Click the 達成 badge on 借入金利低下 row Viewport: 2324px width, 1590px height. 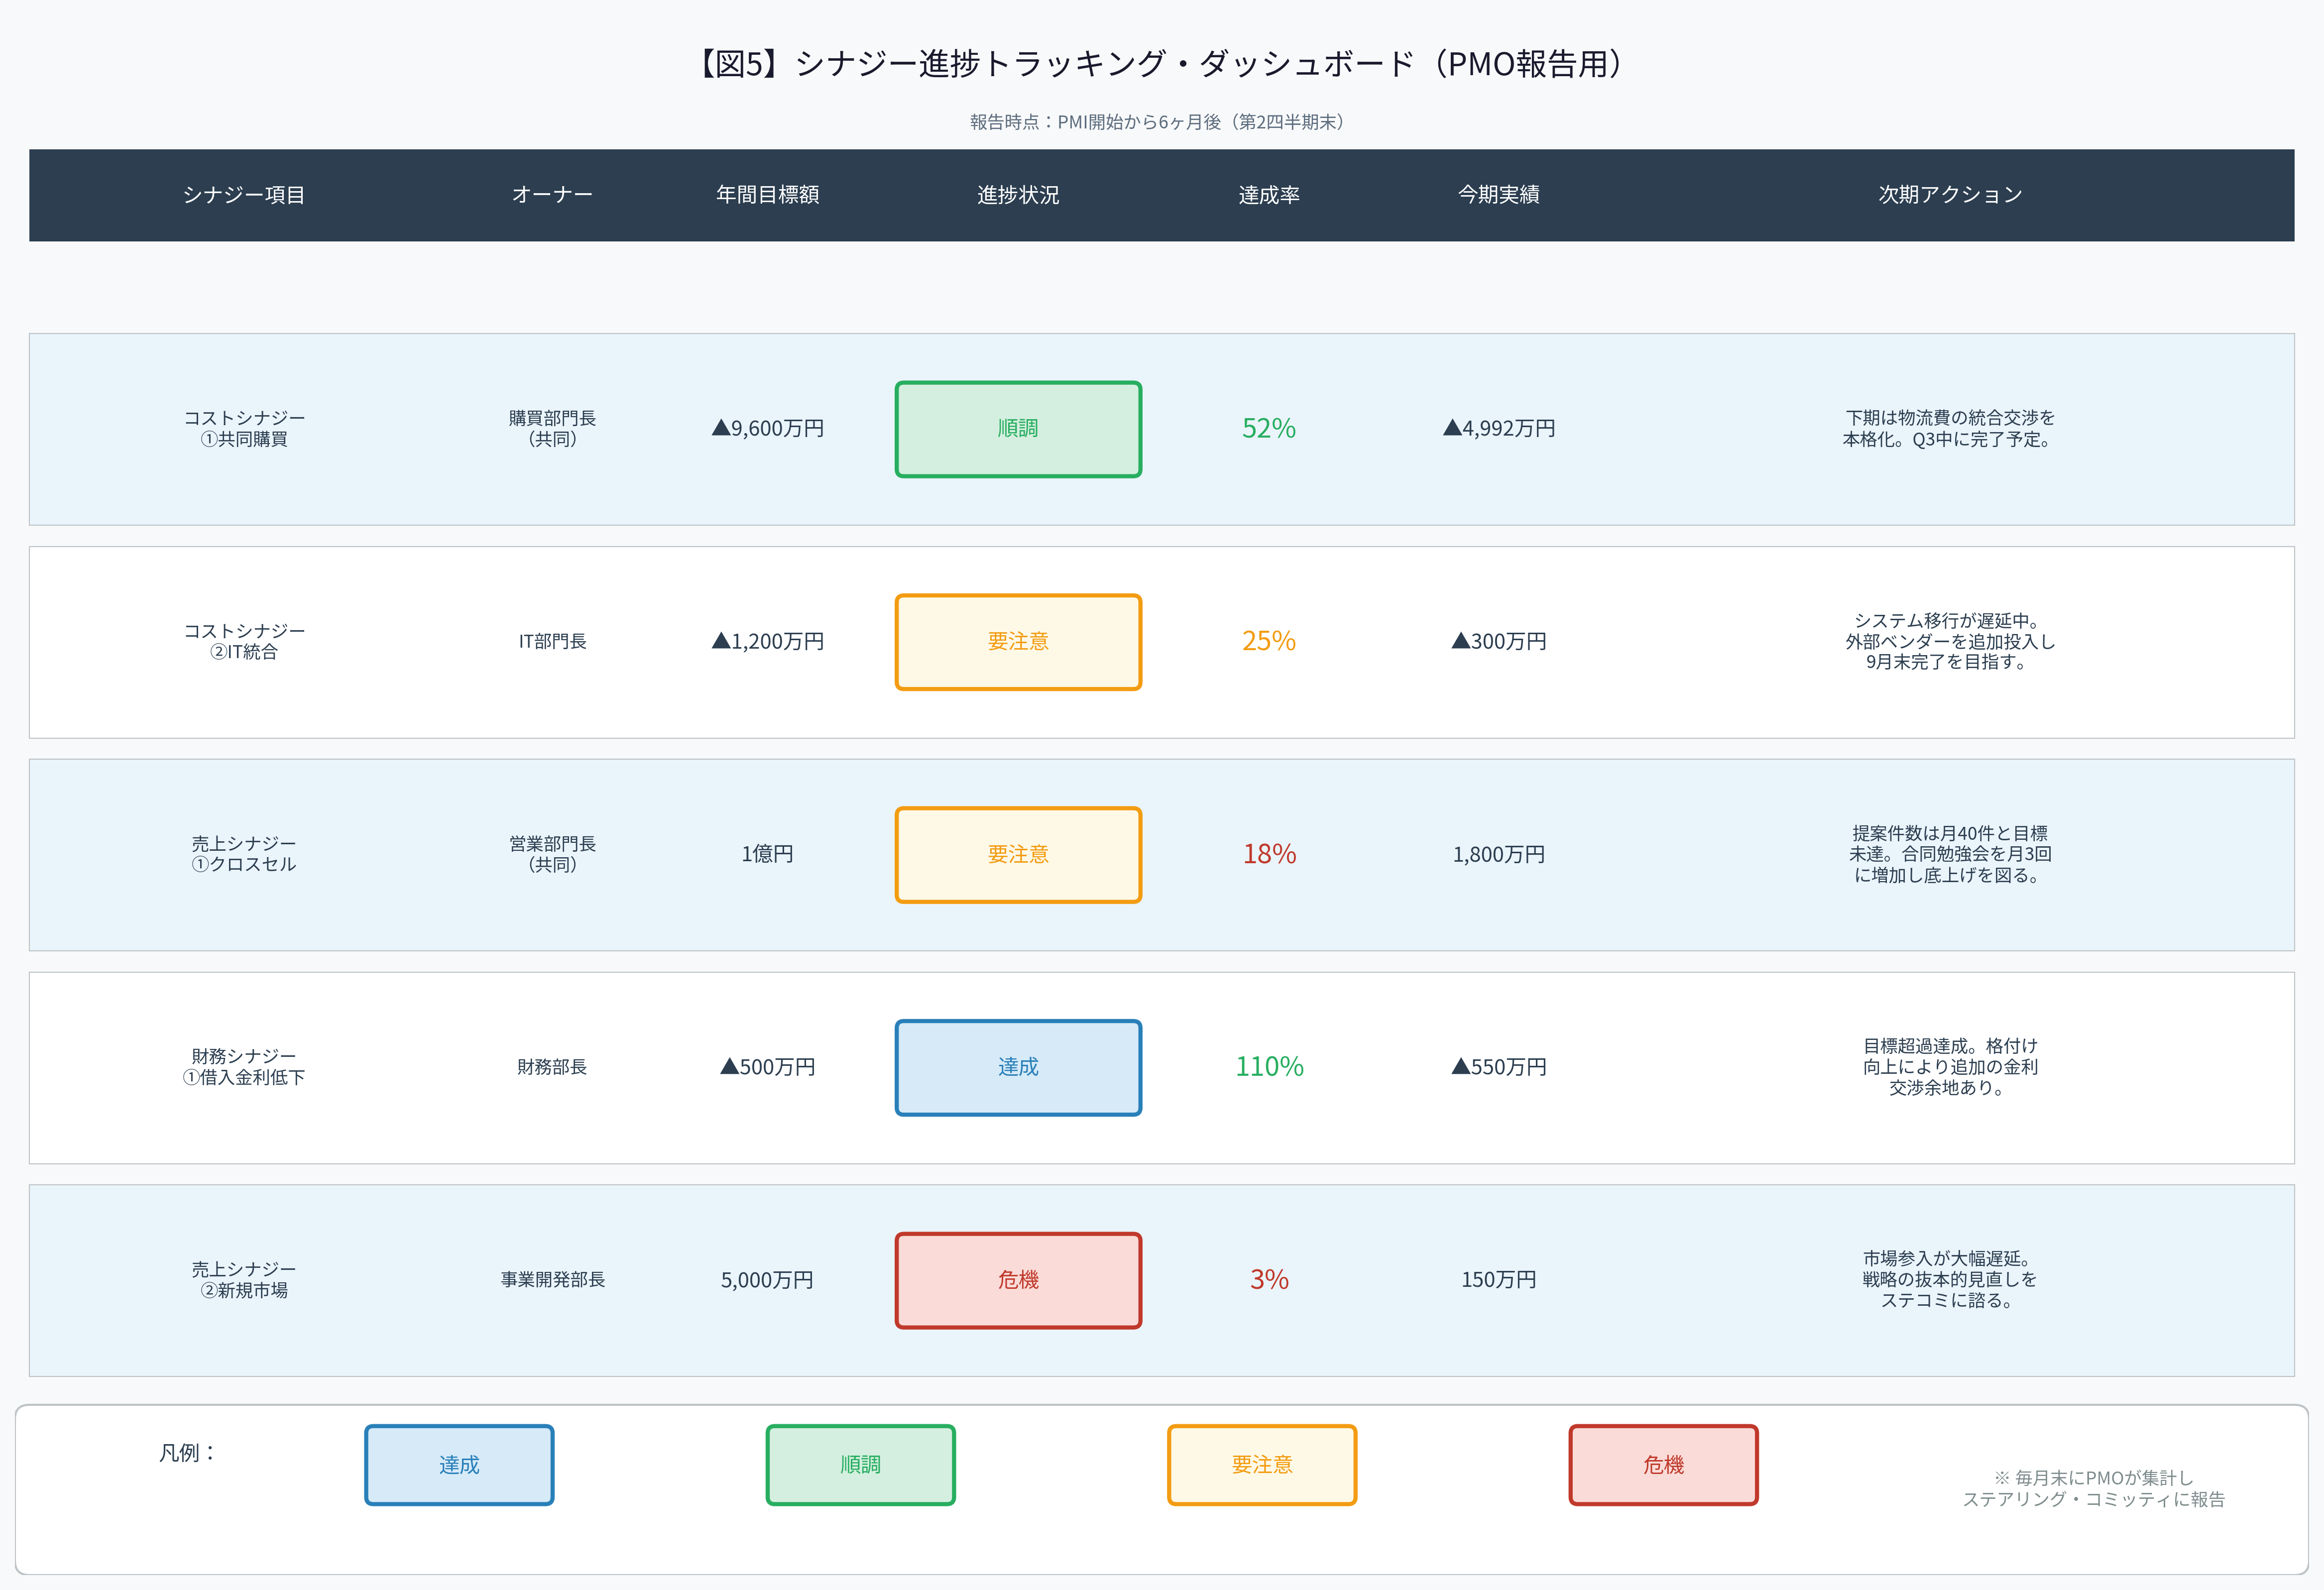(x=1018, y=1067)
